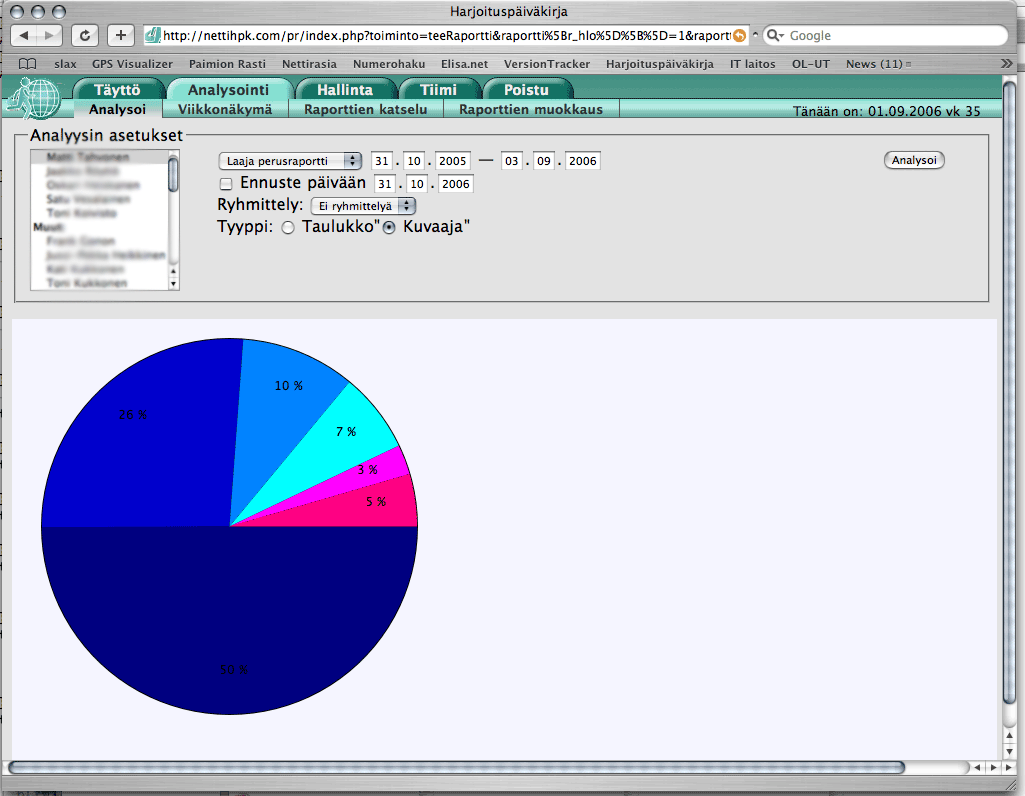Image resolution: width=1025 pixels, height=796 pixels.
Task: Open the Tiimi tab
Action: 438,90
